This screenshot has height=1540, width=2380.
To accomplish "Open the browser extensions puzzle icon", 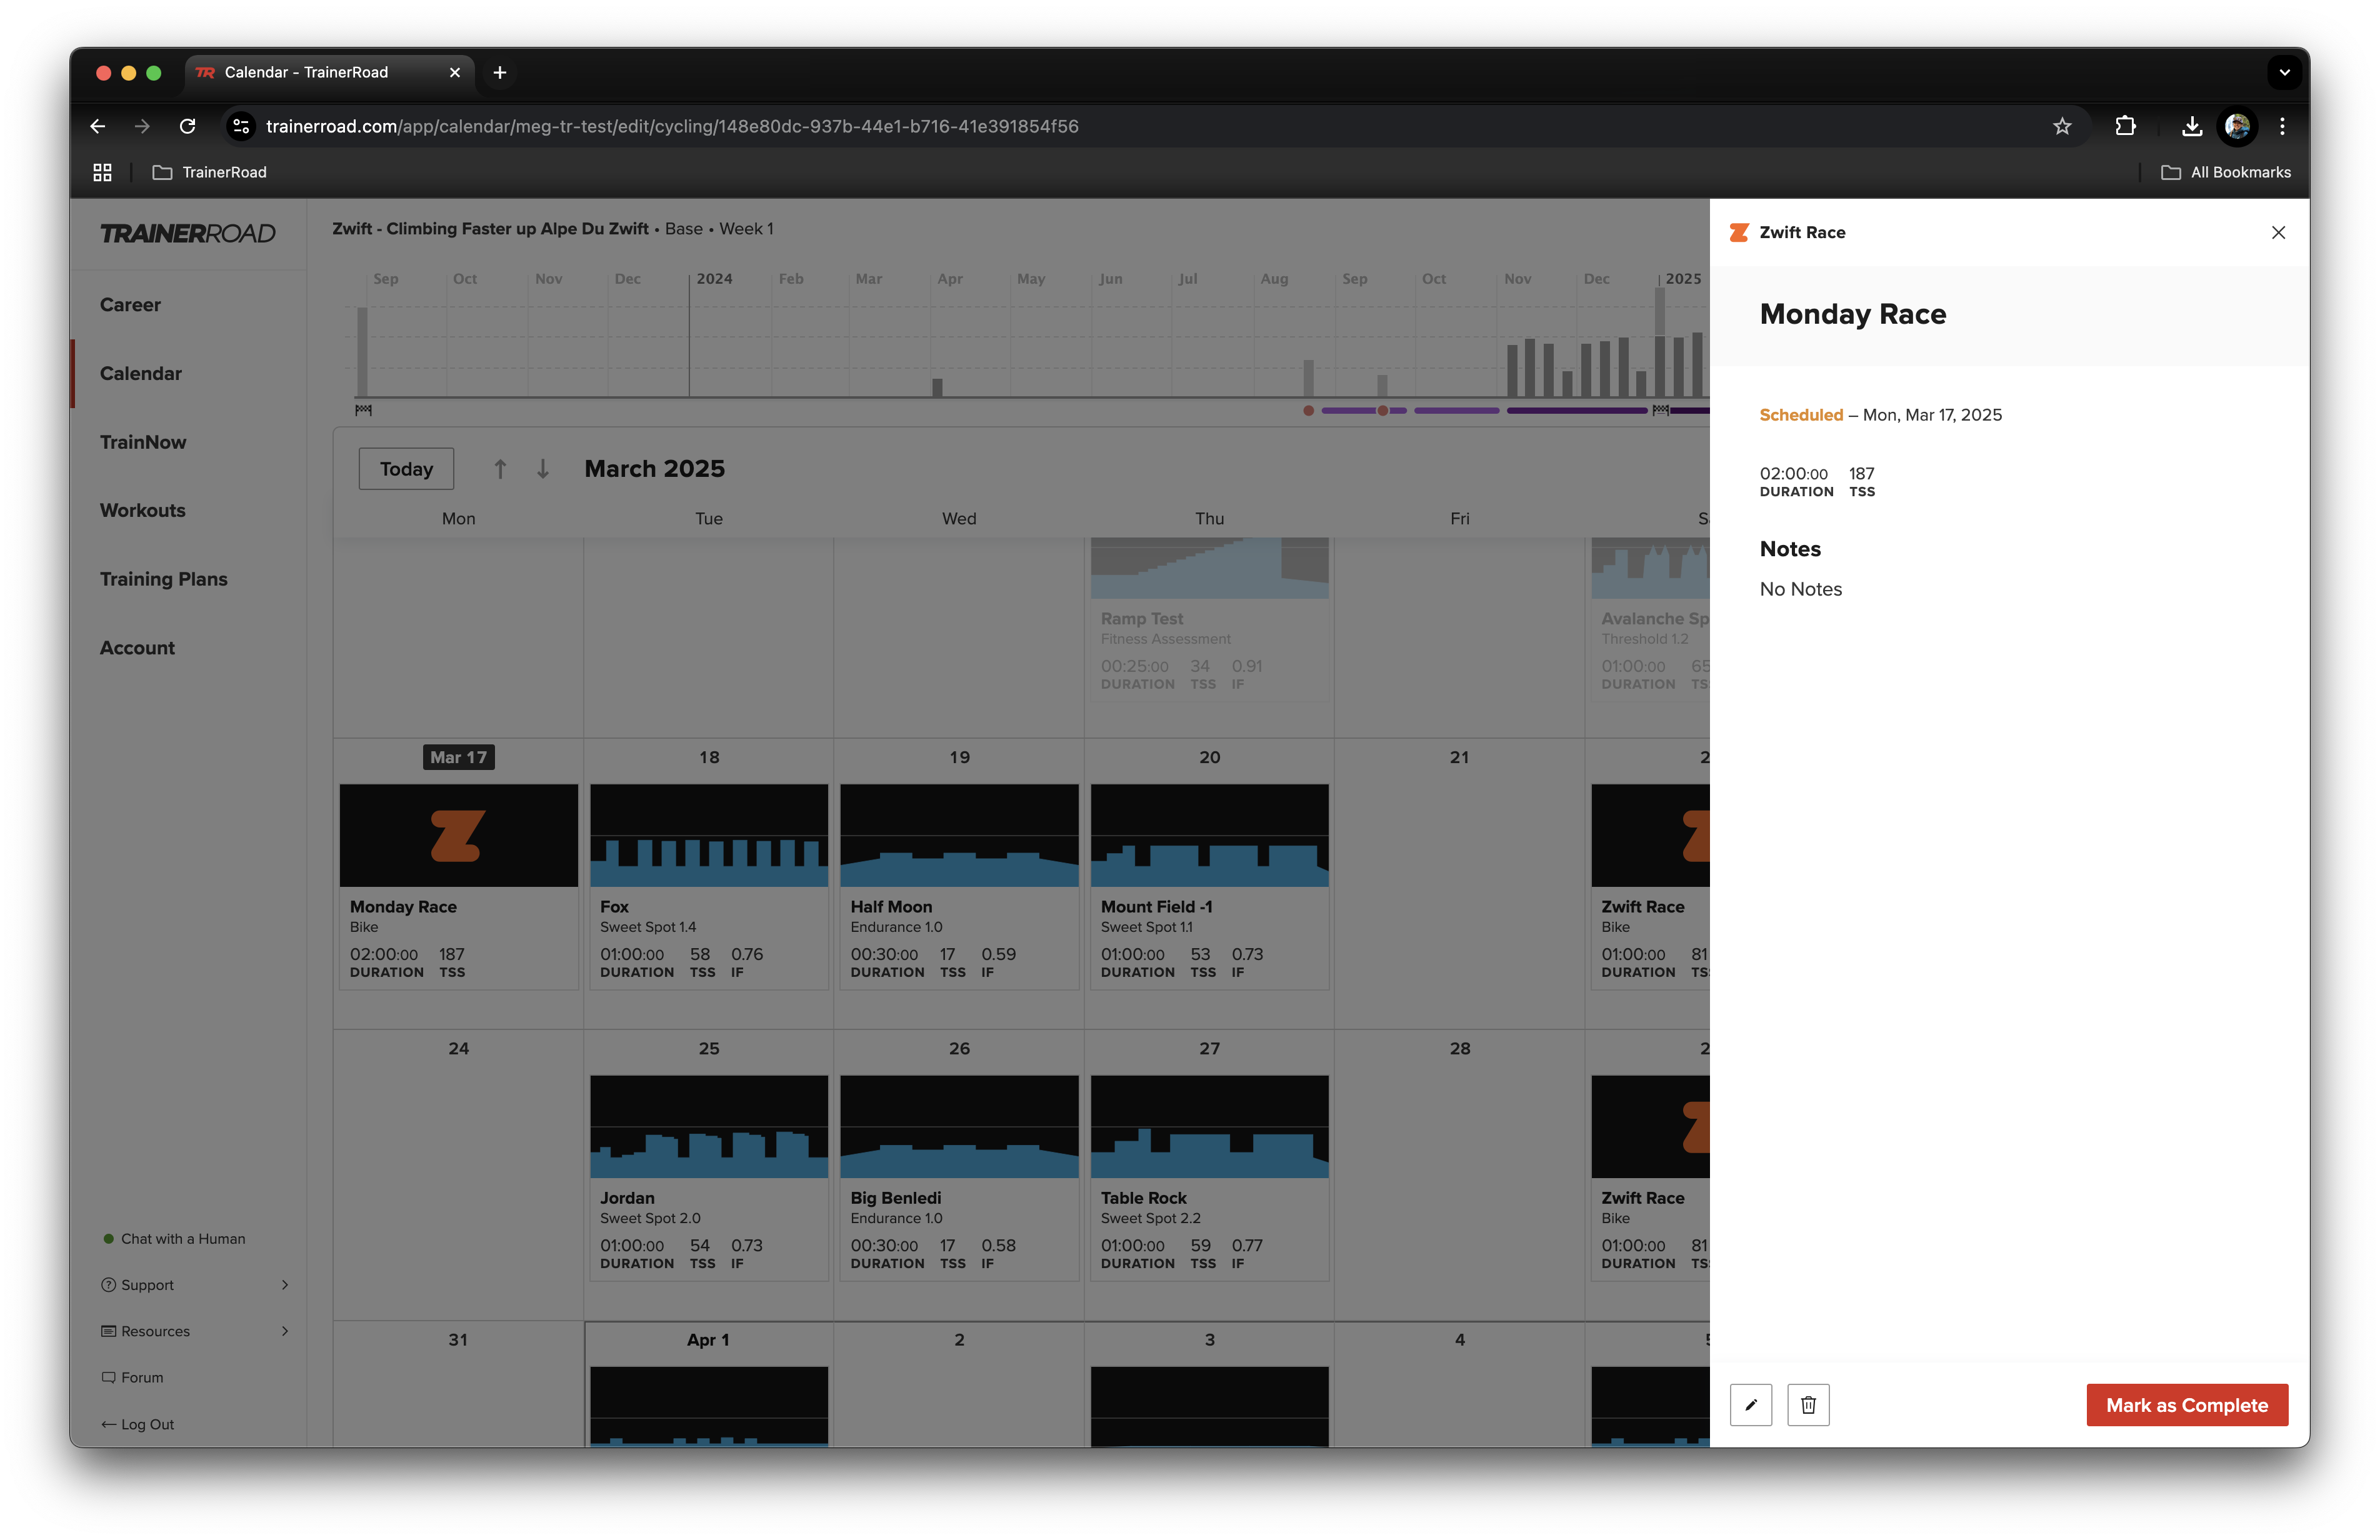I will (2125, 126).
